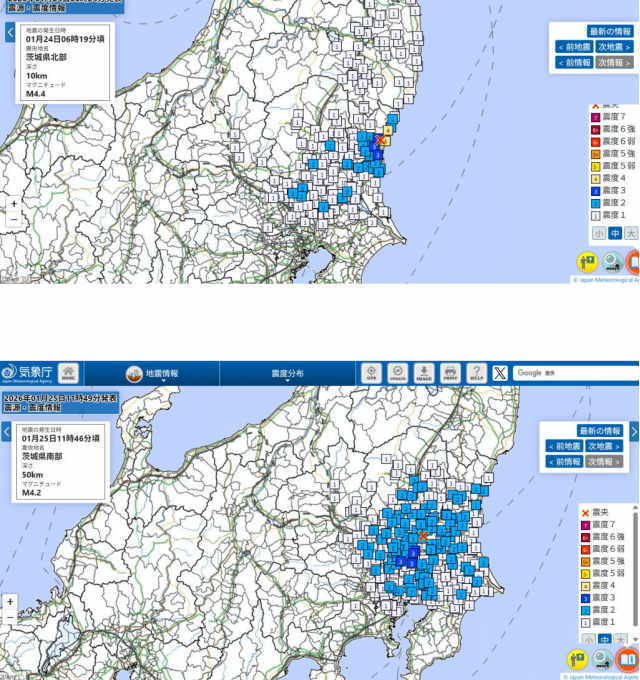The image size is (640, 680).
Task: Click 震度3 blue swatch in lower legend
Action: point(585,597)
